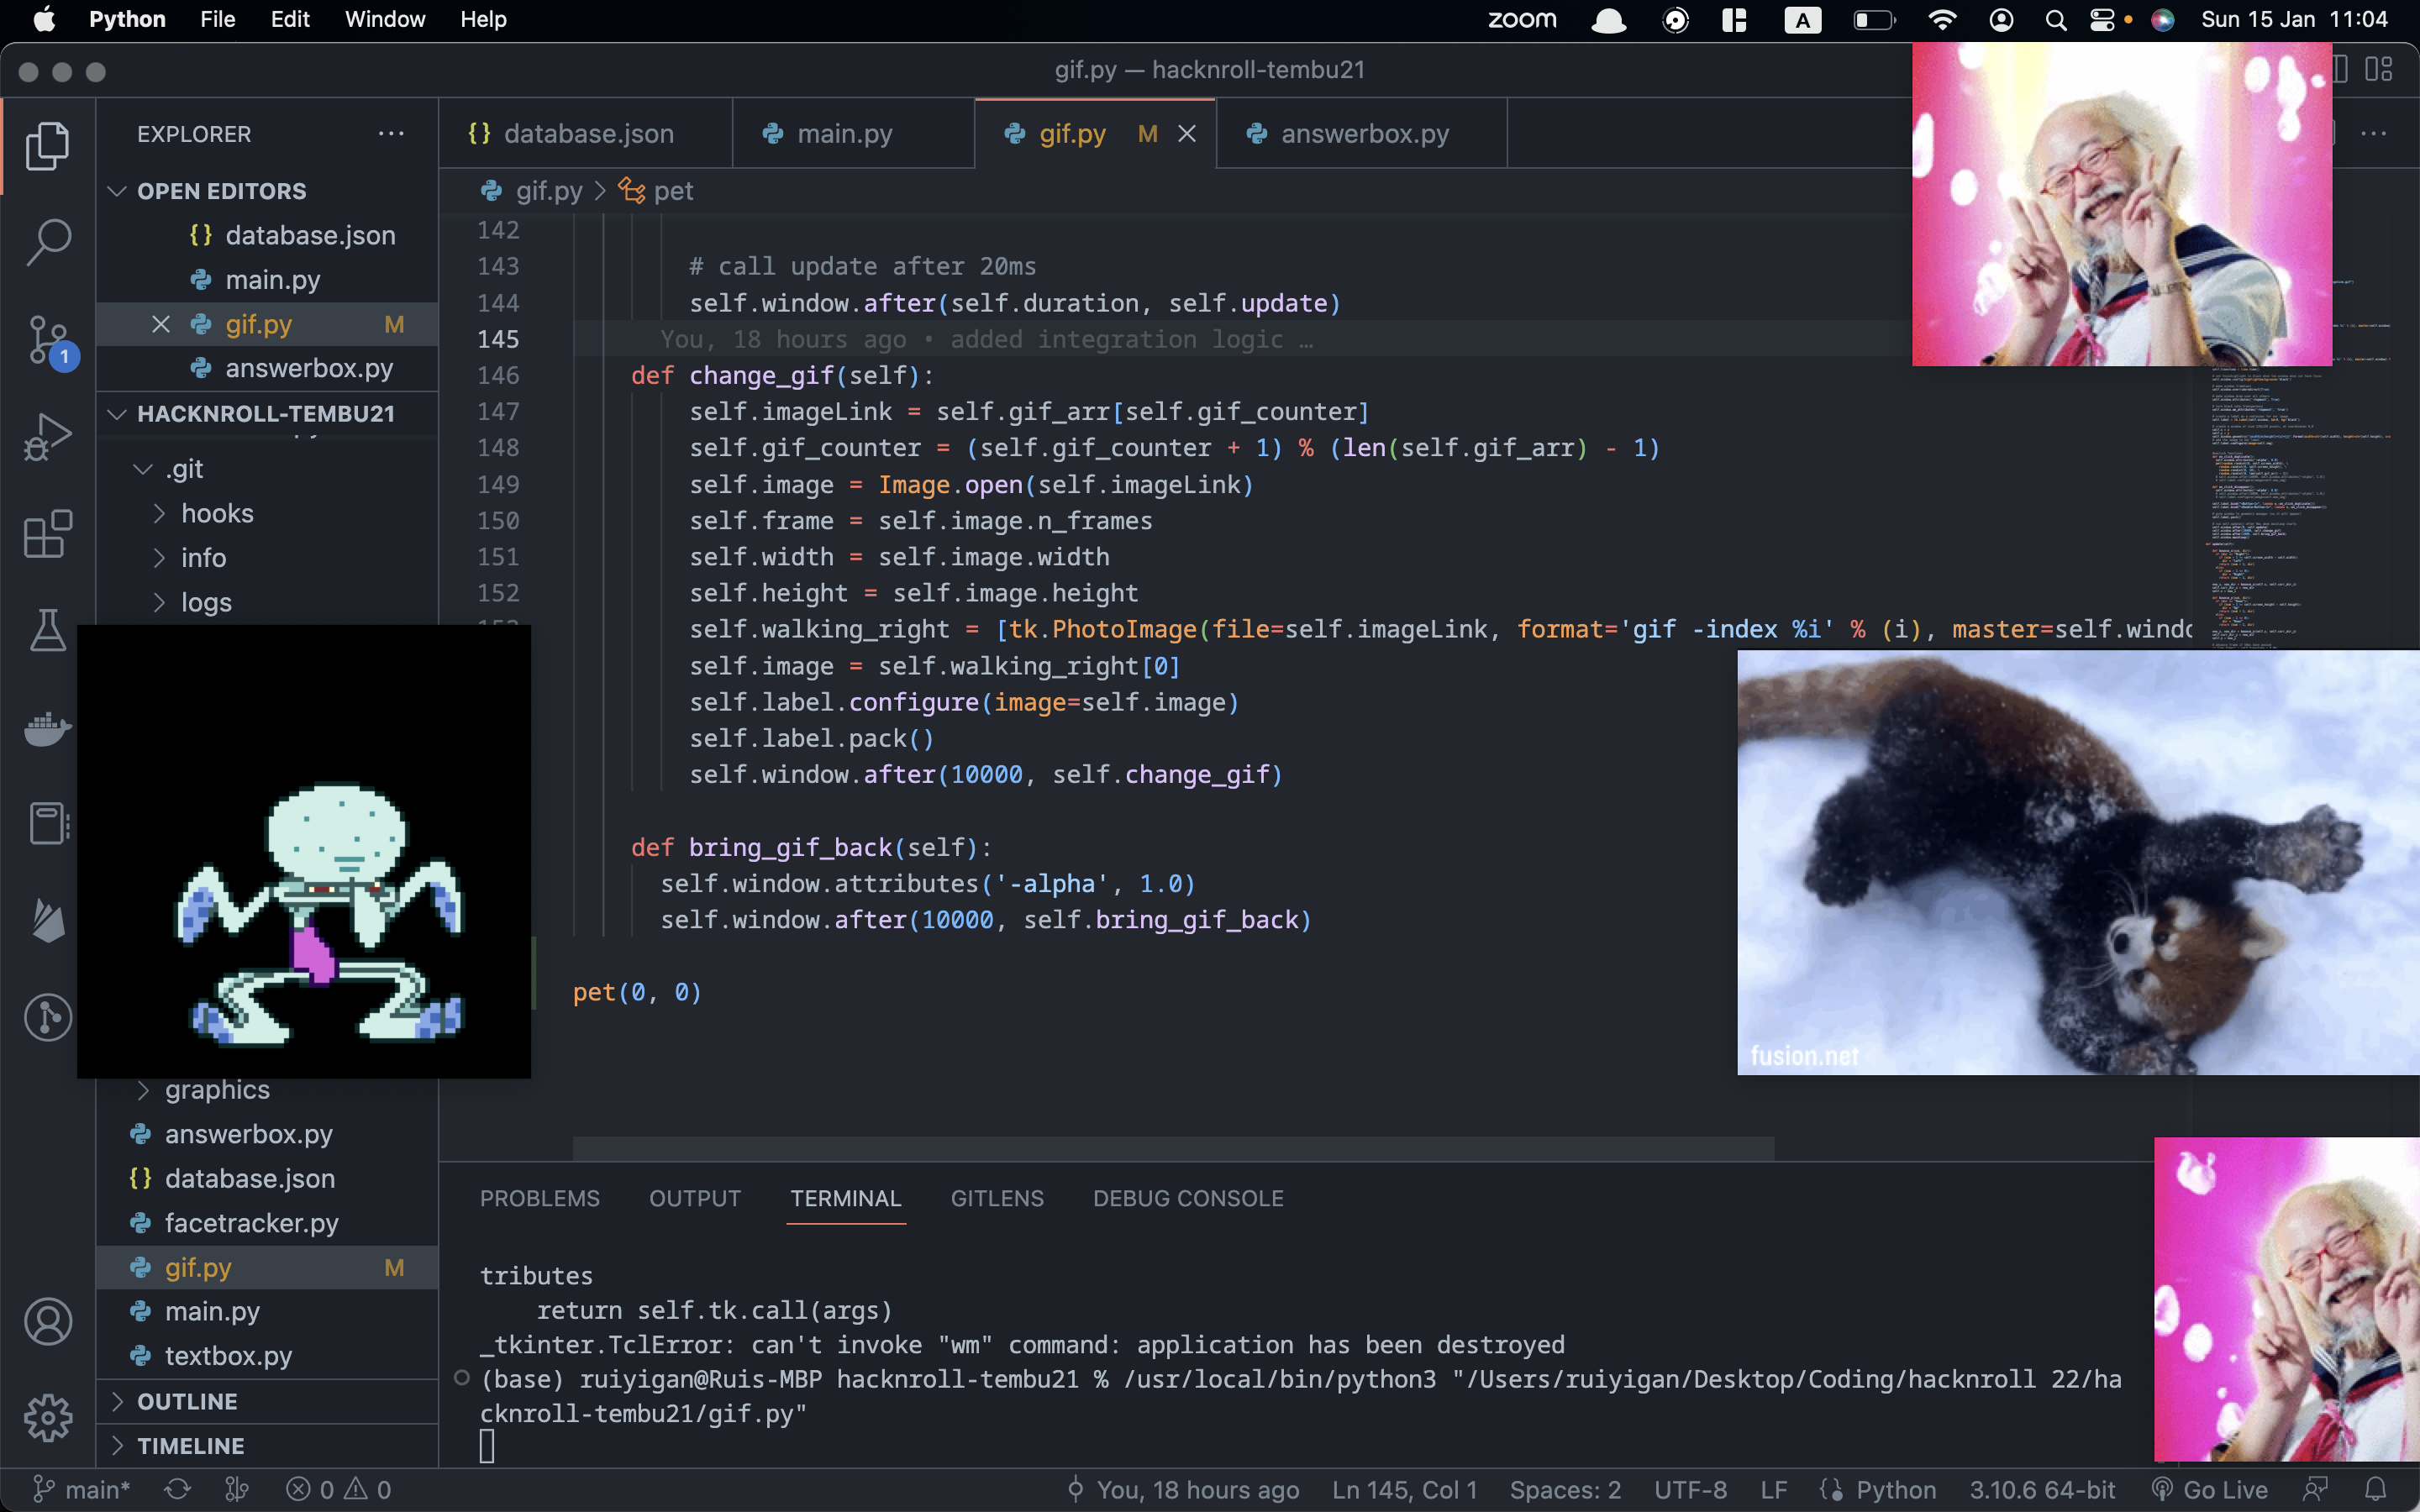This screenshot has width=2420, height=1512.
Task: Open macOS Control Center toggles
Action: 2102,20
